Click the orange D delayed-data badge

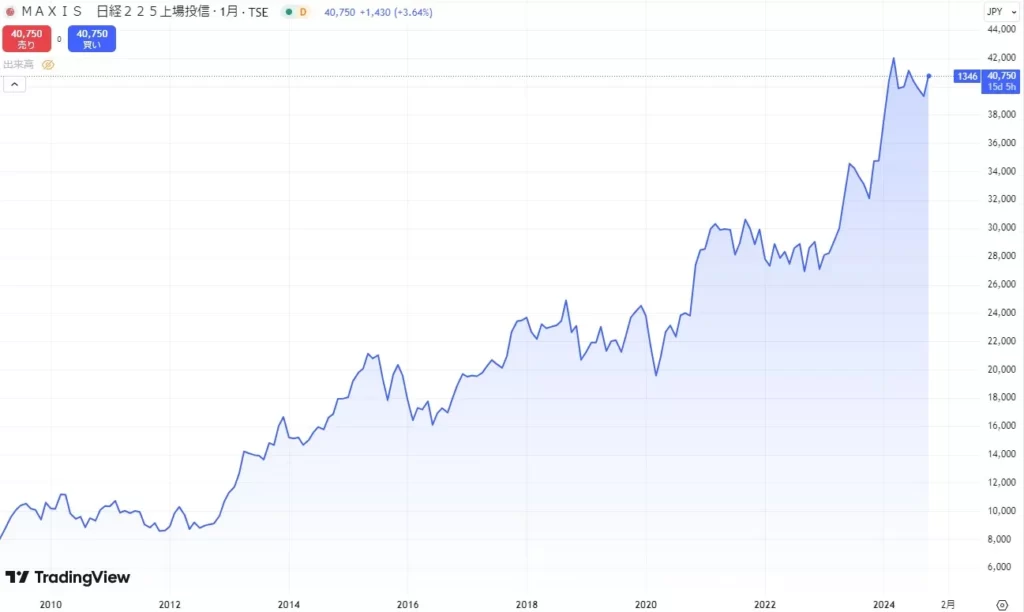point(303,12)
